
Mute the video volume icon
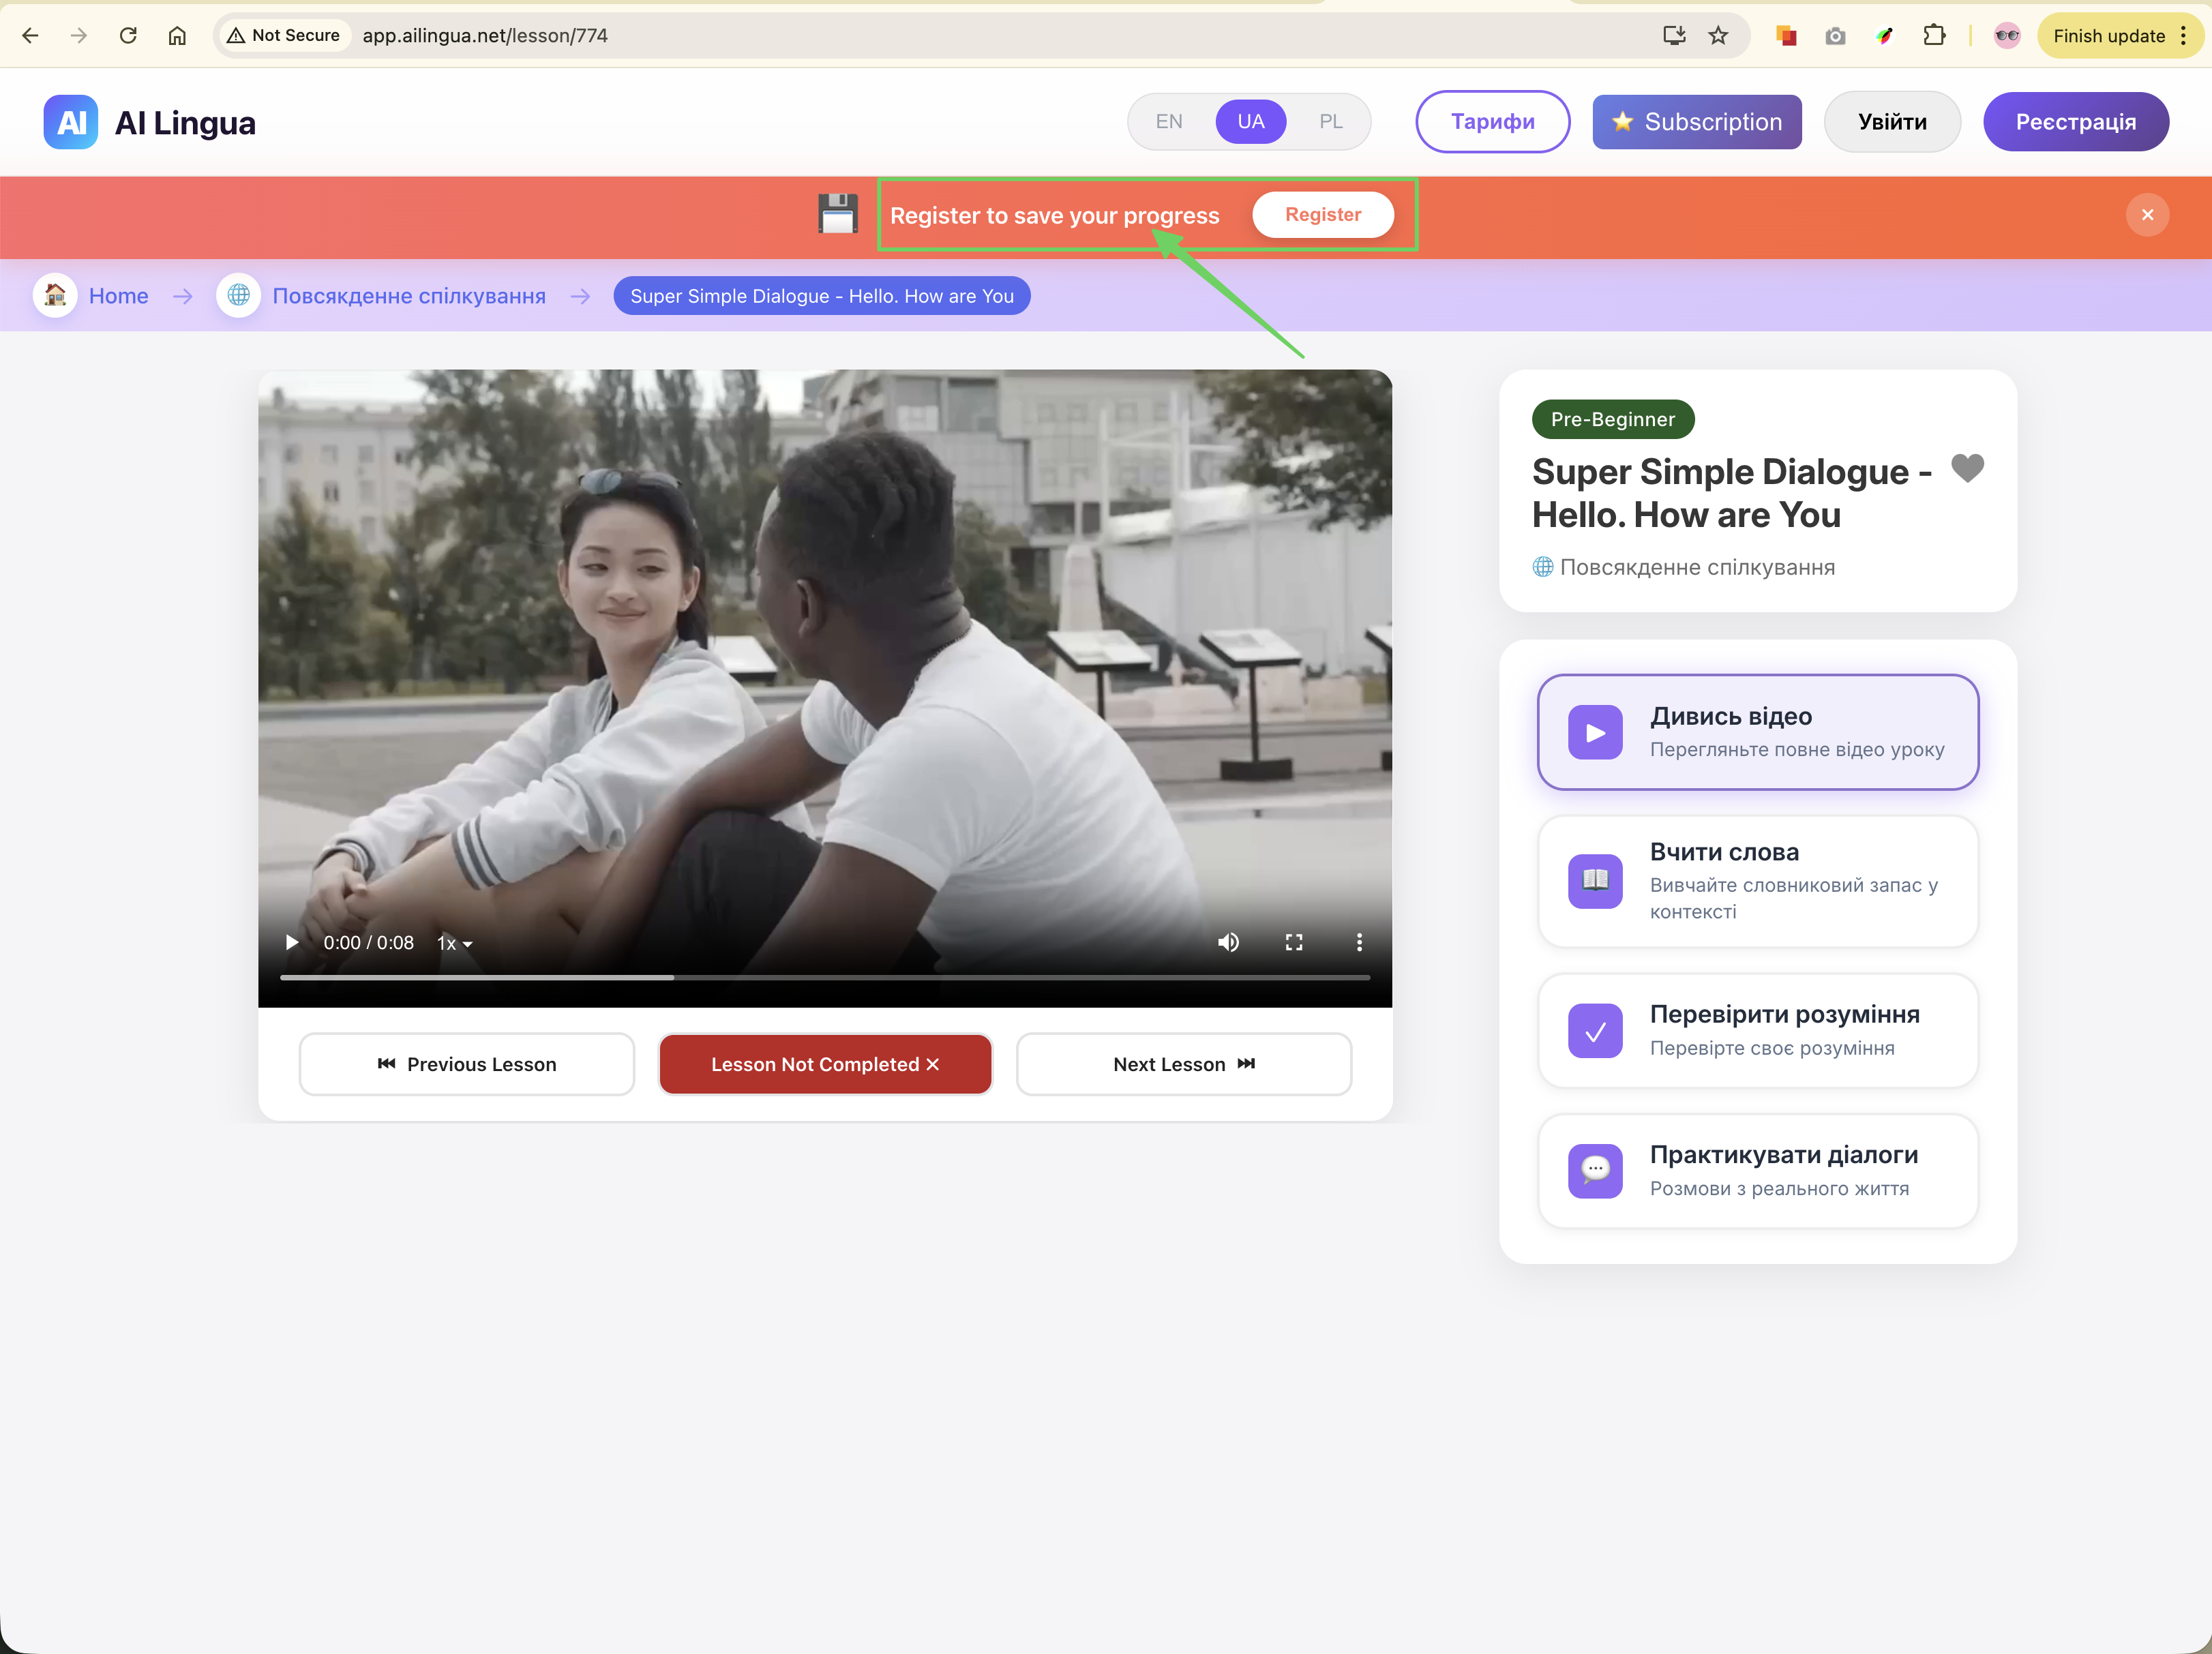1228,942
